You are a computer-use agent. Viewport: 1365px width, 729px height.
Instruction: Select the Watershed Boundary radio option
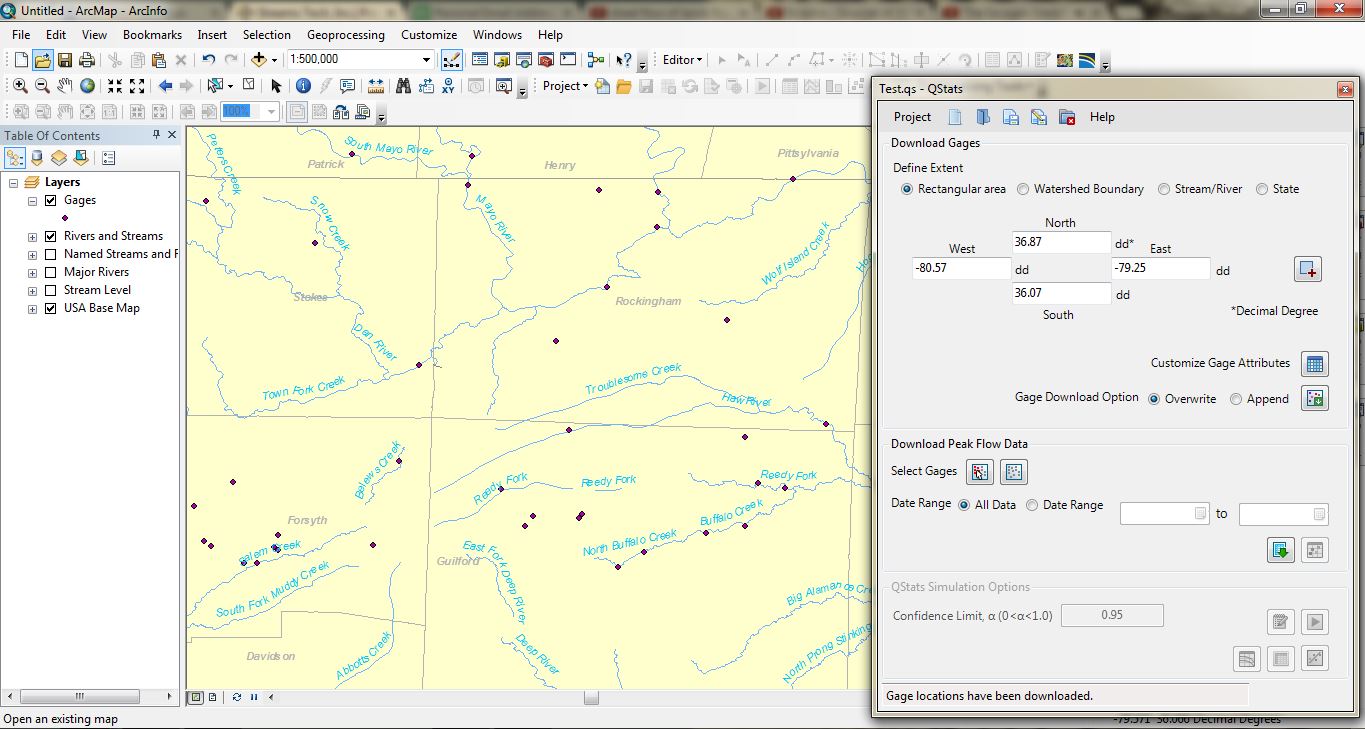pyautogui.click(x=1023, y=189)
